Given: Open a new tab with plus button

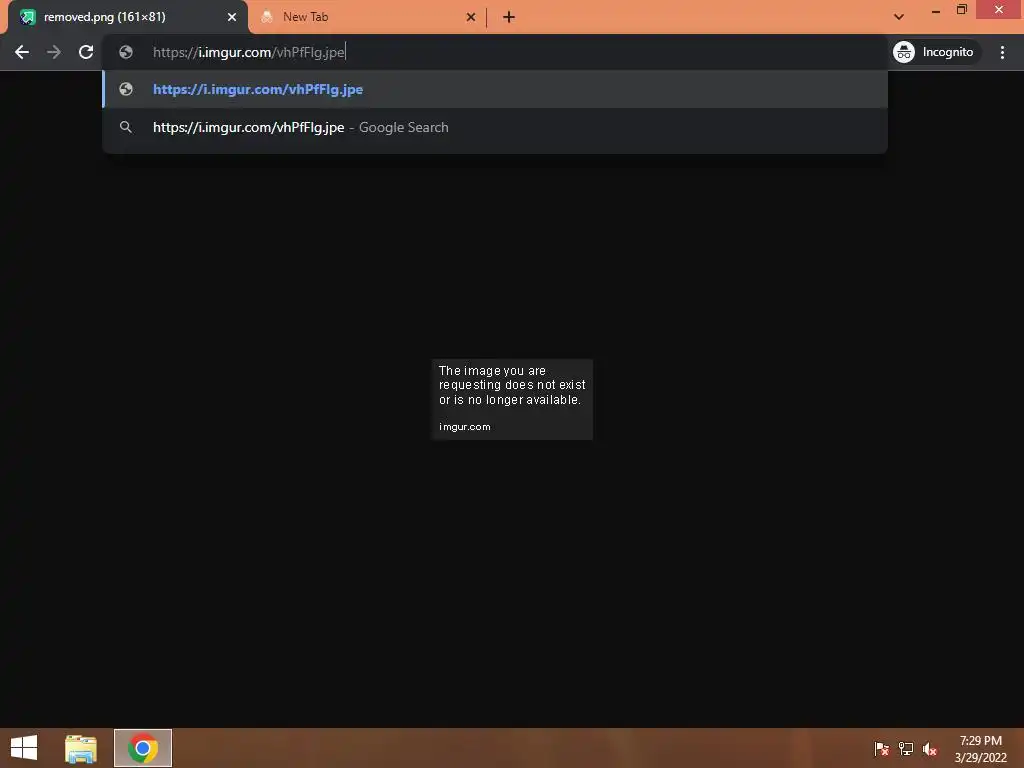Looking at the screenshot, I should click(509, 17).
